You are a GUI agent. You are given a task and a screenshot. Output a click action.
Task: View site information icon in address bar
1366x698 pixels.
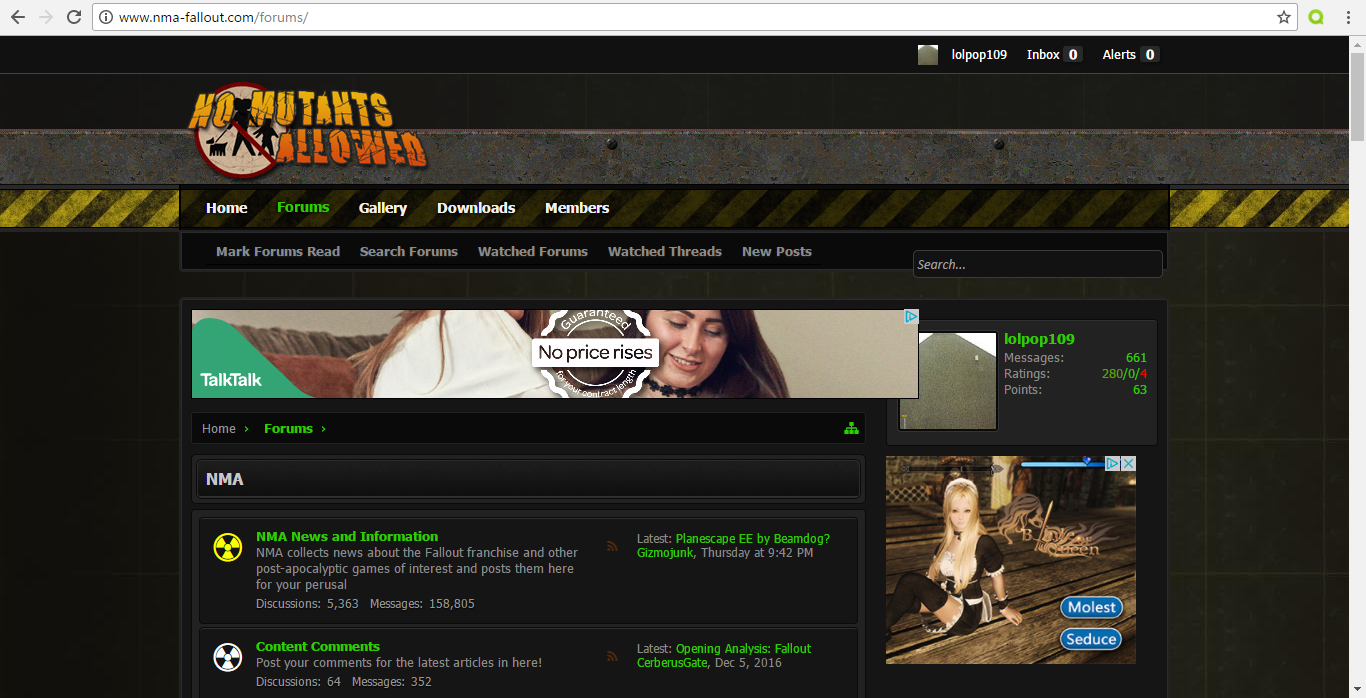coord(106,17)
